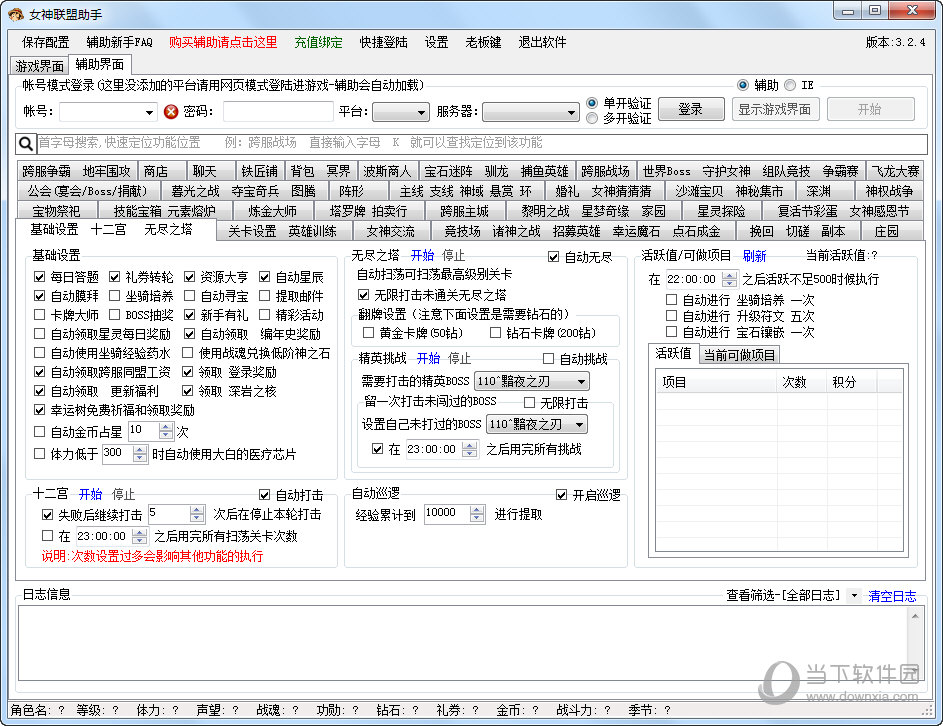This screenshot has height=726, width=943.
Task: Open the 设置 menu item
Action: coord(435,42)
